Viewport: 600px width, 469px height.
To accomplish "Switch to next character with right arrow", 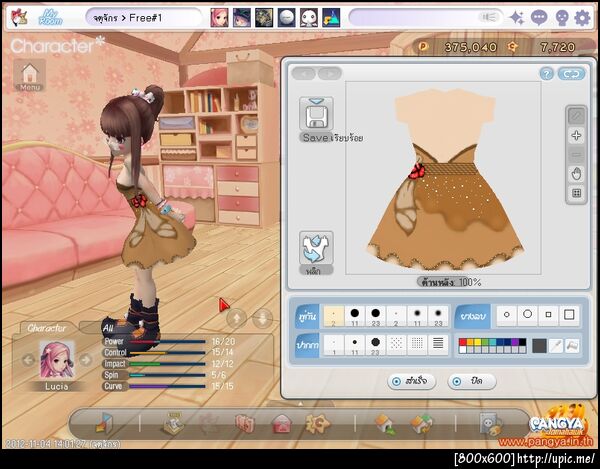I will click(x=86, y=360).
